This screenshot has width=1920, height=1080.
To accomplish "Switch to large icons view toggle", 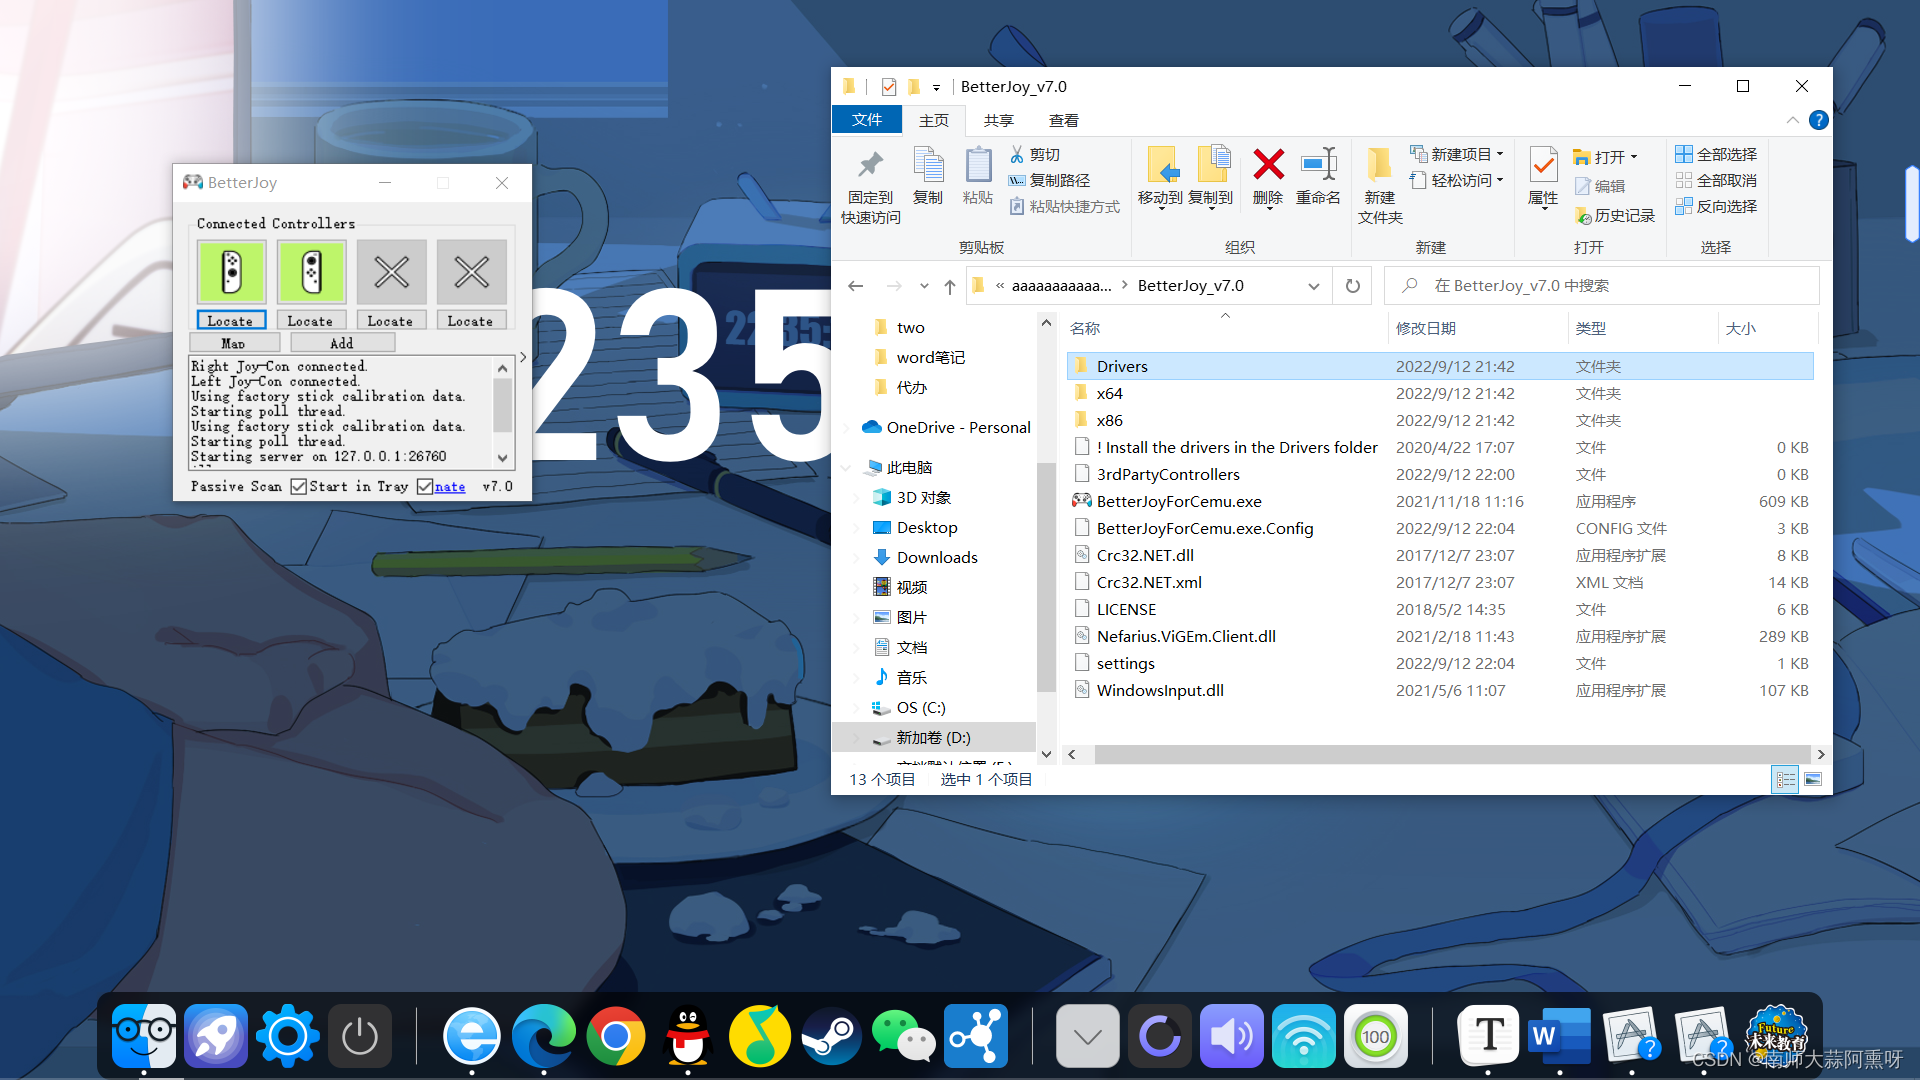I will [x=1813, y=779].
